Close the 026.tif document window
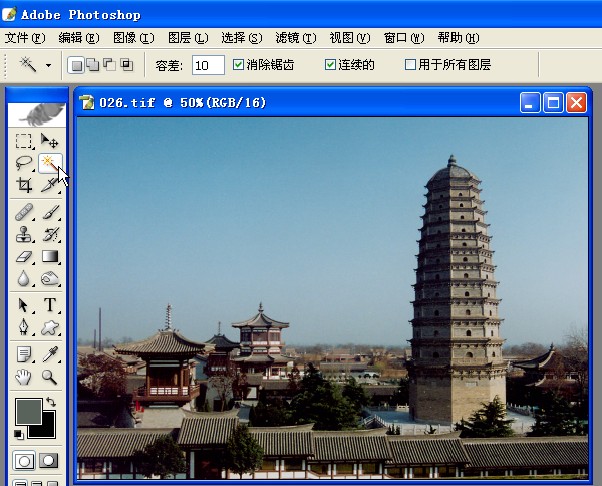Screen dimensions: 602x486 coord(576,102)
